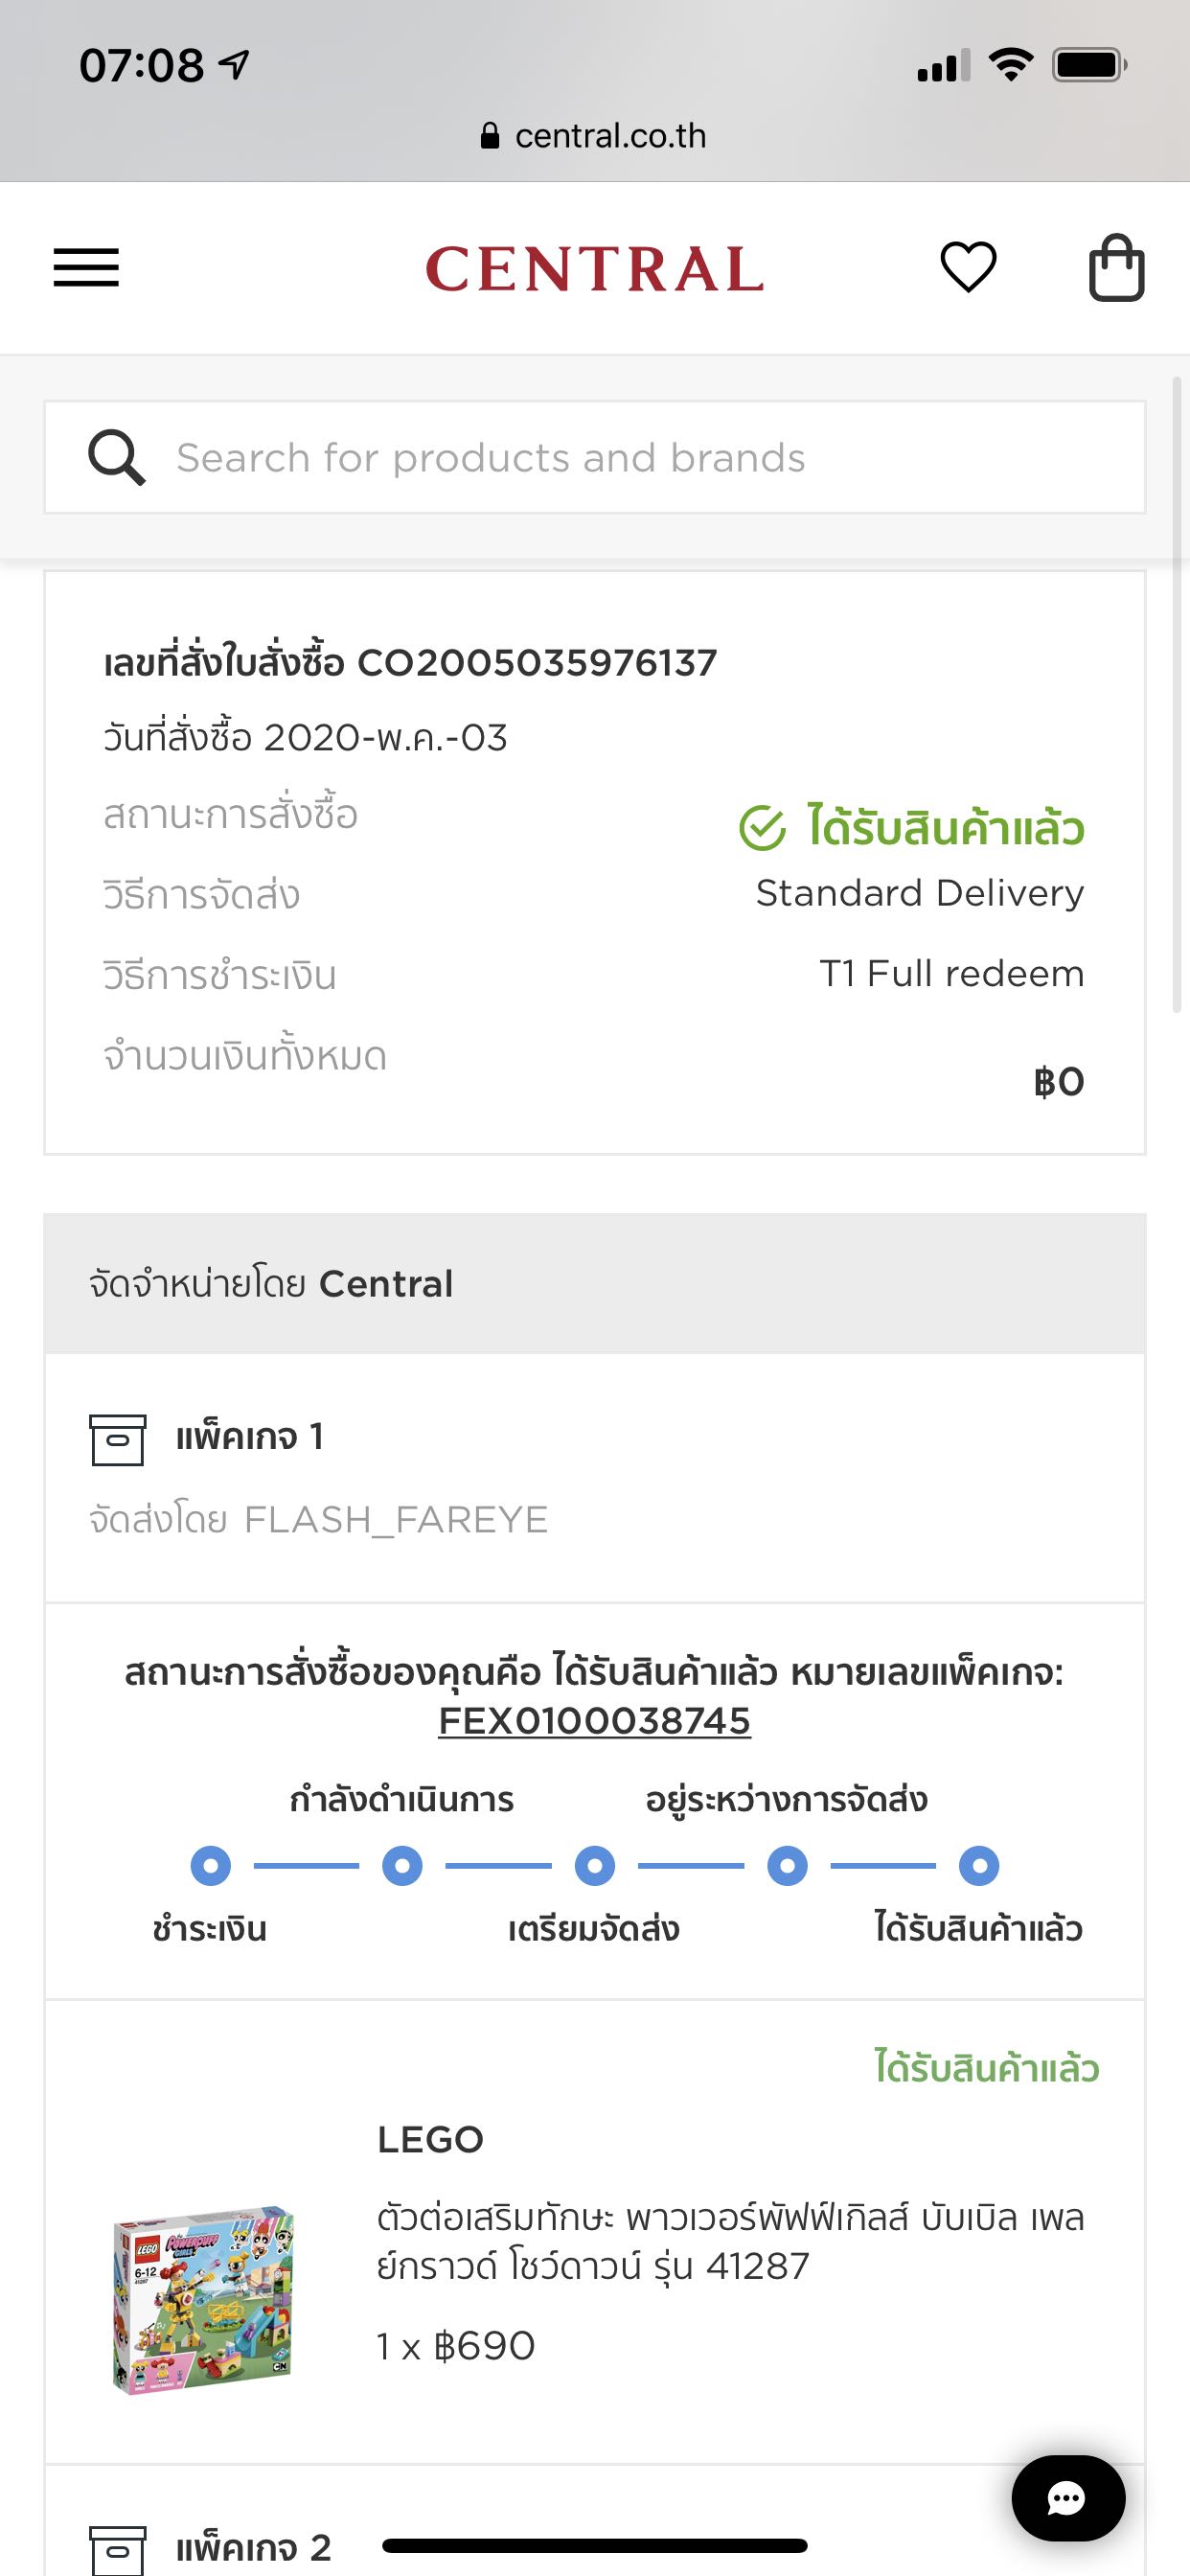This screenshot has height=2576, width=1190.
Task: Tap the LEGO 41287 product title
Action: coord(730,2241)
